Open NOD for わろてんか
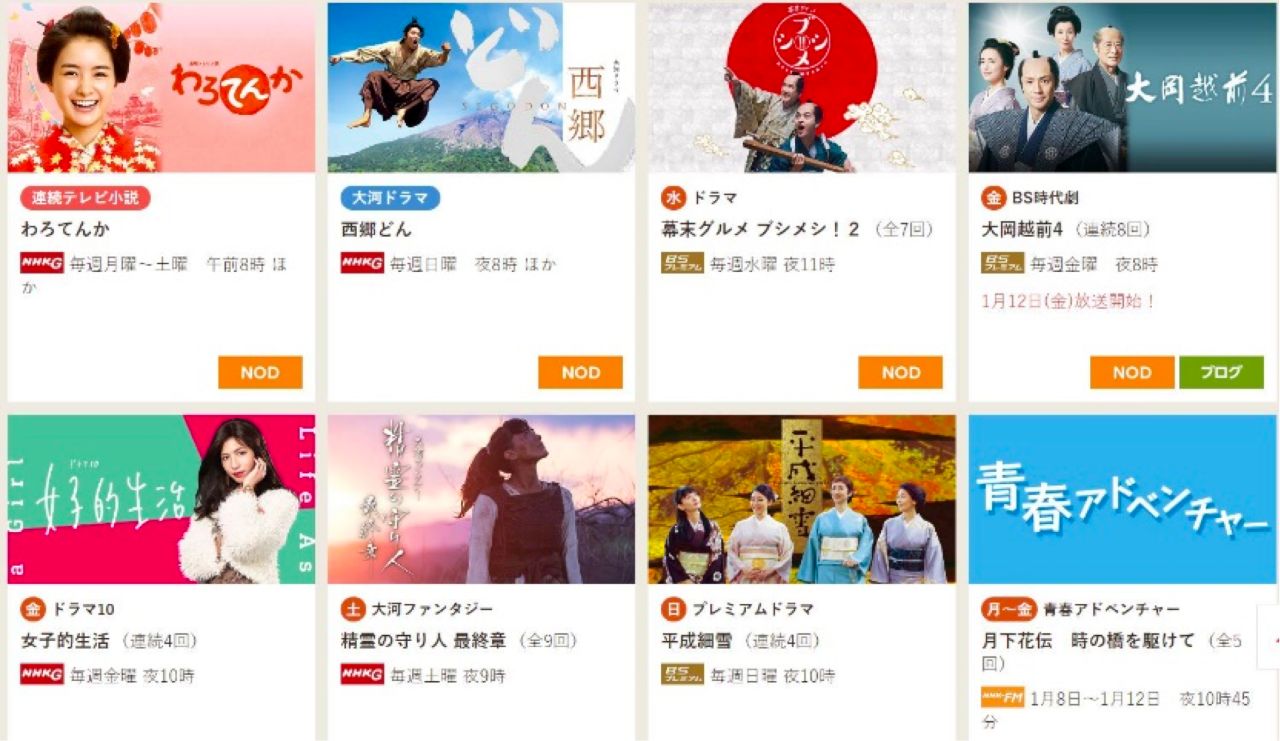 tap(260, 372)
